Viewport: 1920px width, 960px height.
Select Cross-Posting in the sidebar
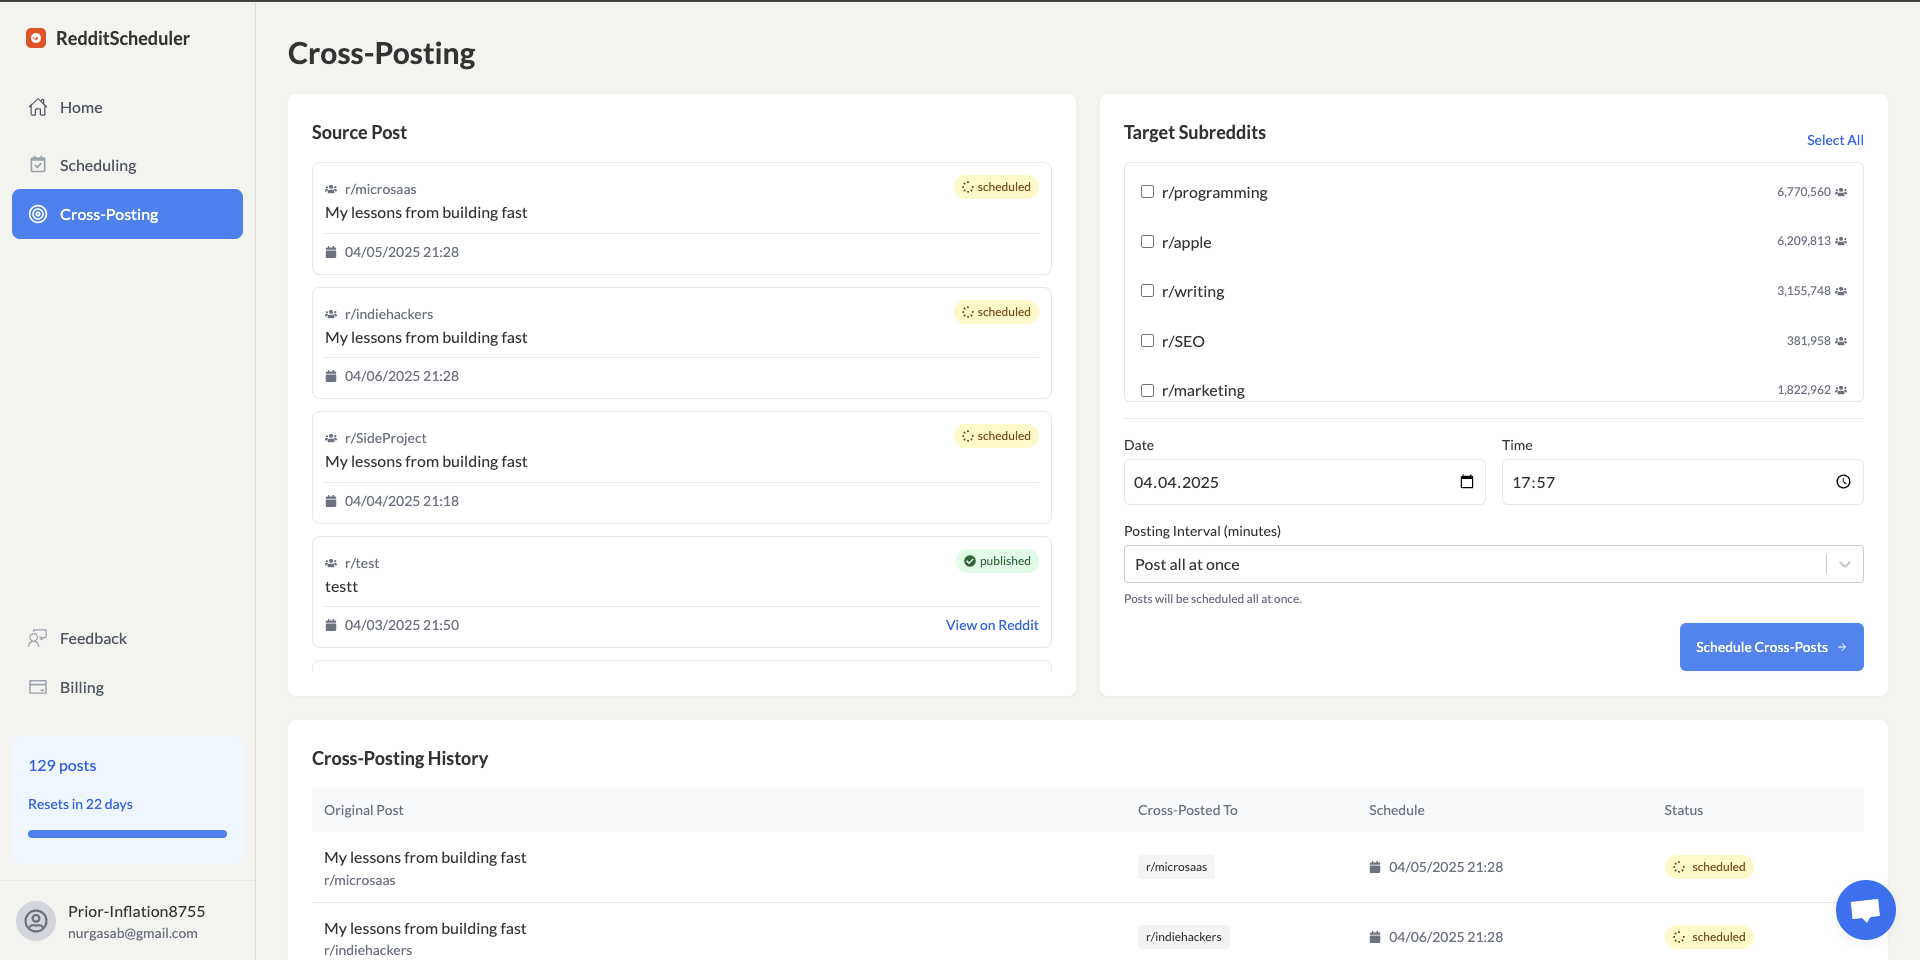click(x=127, y=214)
